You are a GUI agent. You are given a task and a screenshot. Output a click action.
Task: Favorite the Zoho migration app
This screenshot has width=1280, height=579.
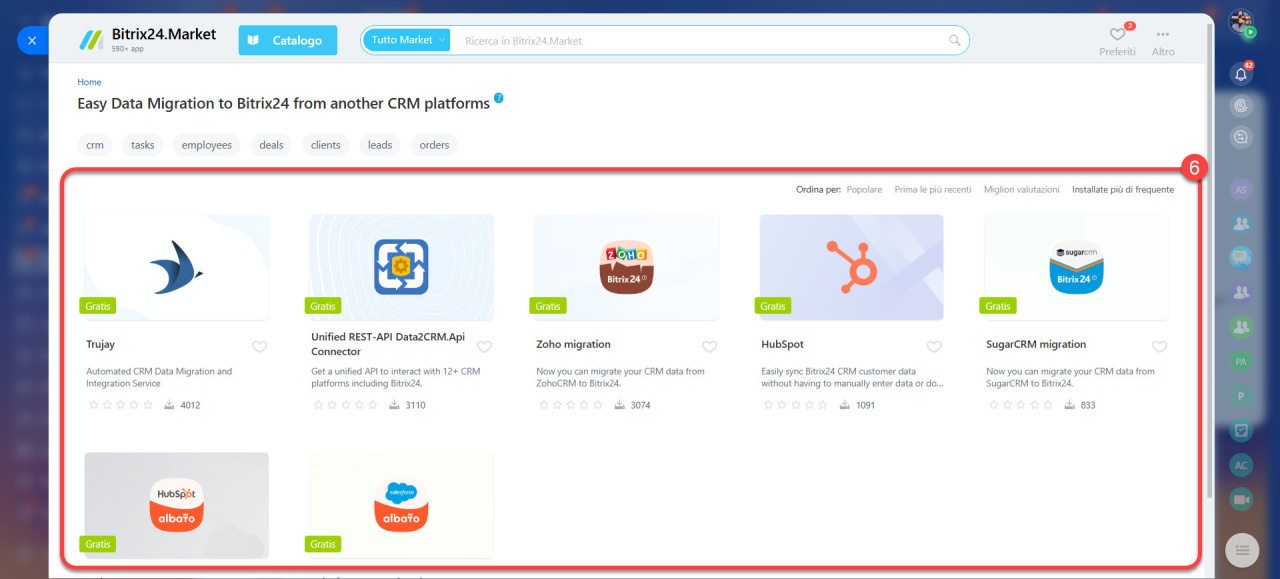click(709, 347)
